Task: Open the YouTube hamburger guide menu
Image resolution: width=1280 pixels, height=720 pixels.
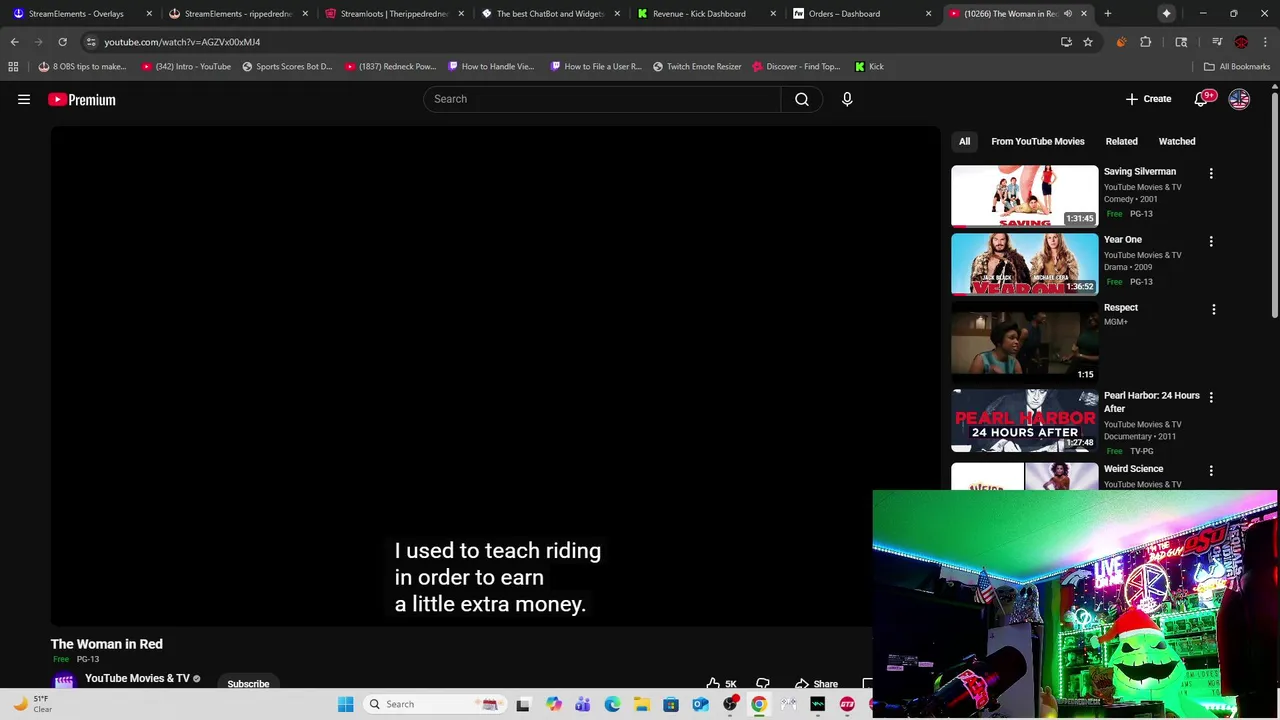Action: (x=24, y=99)
